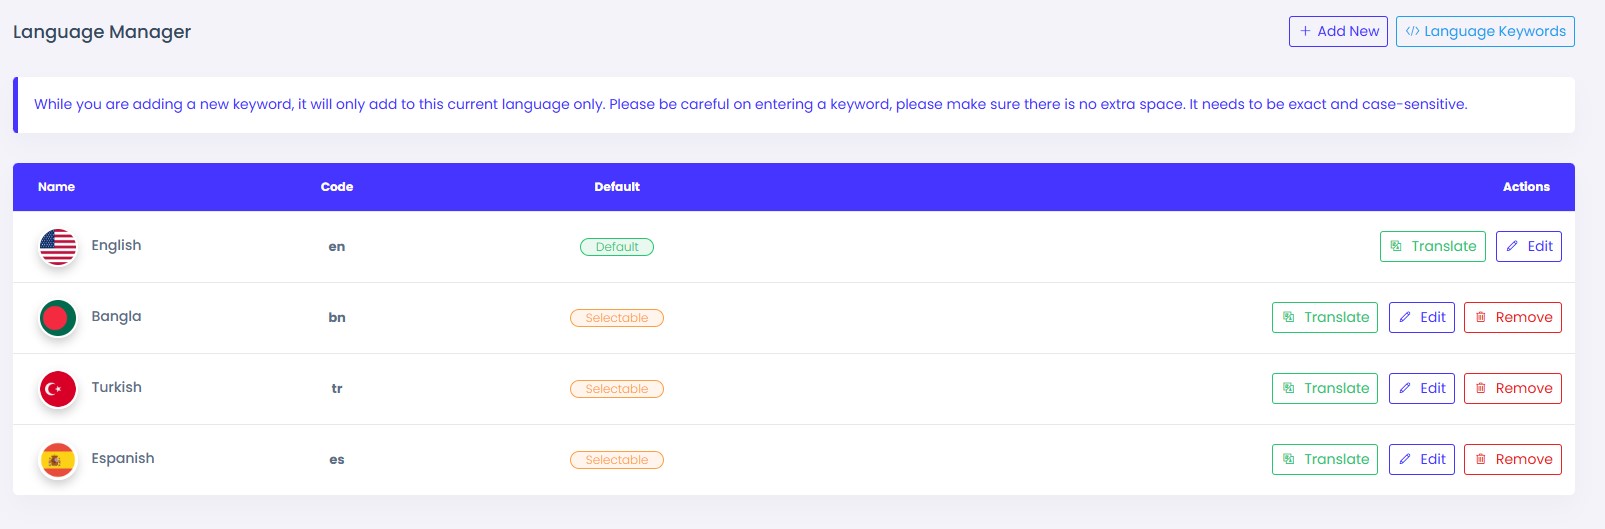This screenshot has height=529, width=1605.
Task: Click the Spain flag icon
Action: (x=58, y=460)
